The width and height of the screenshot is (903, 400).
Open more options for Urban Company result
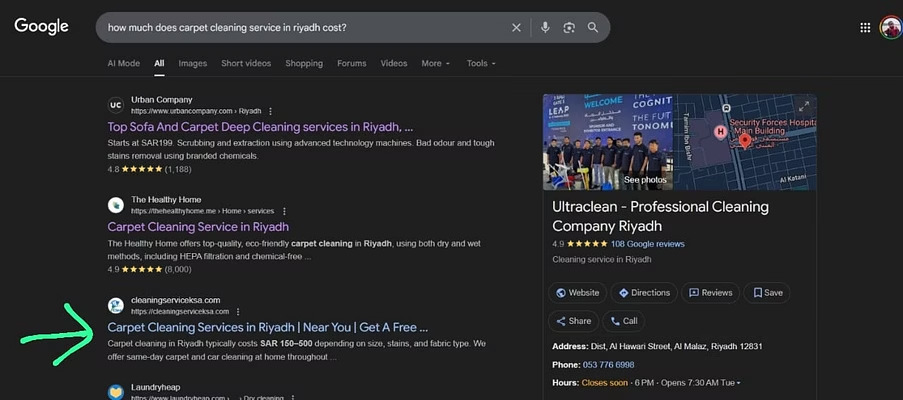pyautogui.click(x=271, y=111)
